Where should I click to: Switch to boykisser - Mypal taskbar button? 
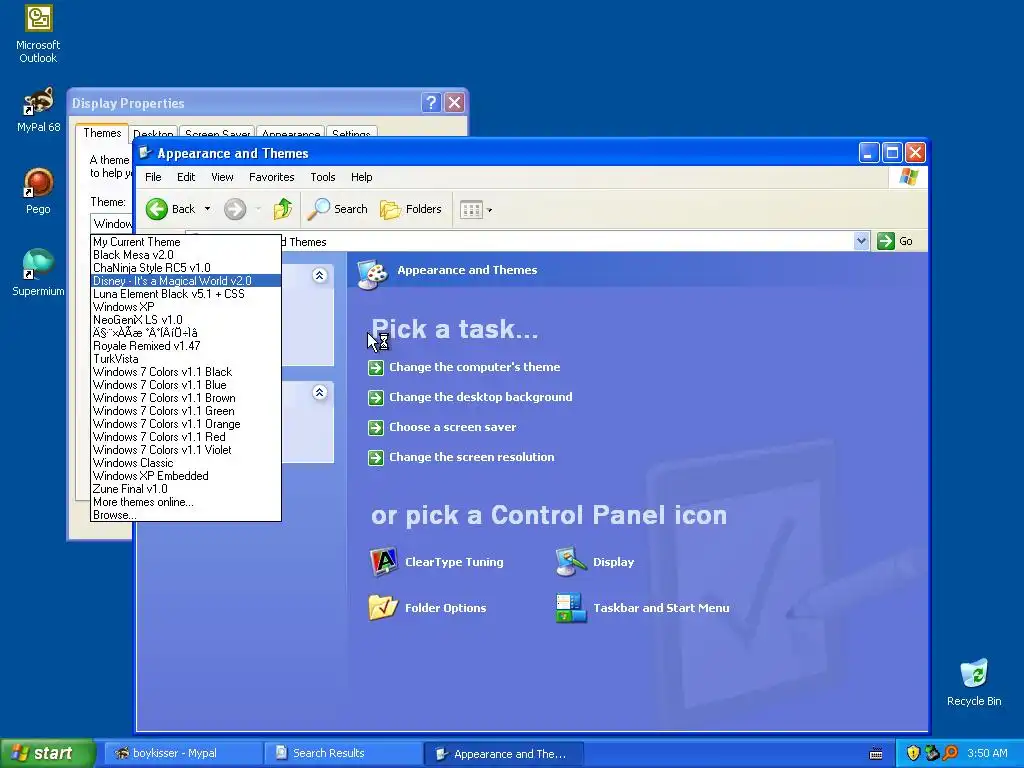click(x=184, y=754)
